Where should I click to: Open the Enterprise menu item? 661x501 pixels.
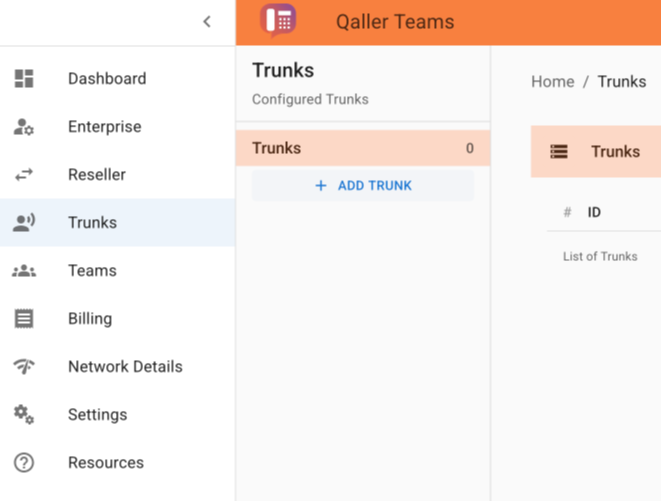(x=118, y=127)
